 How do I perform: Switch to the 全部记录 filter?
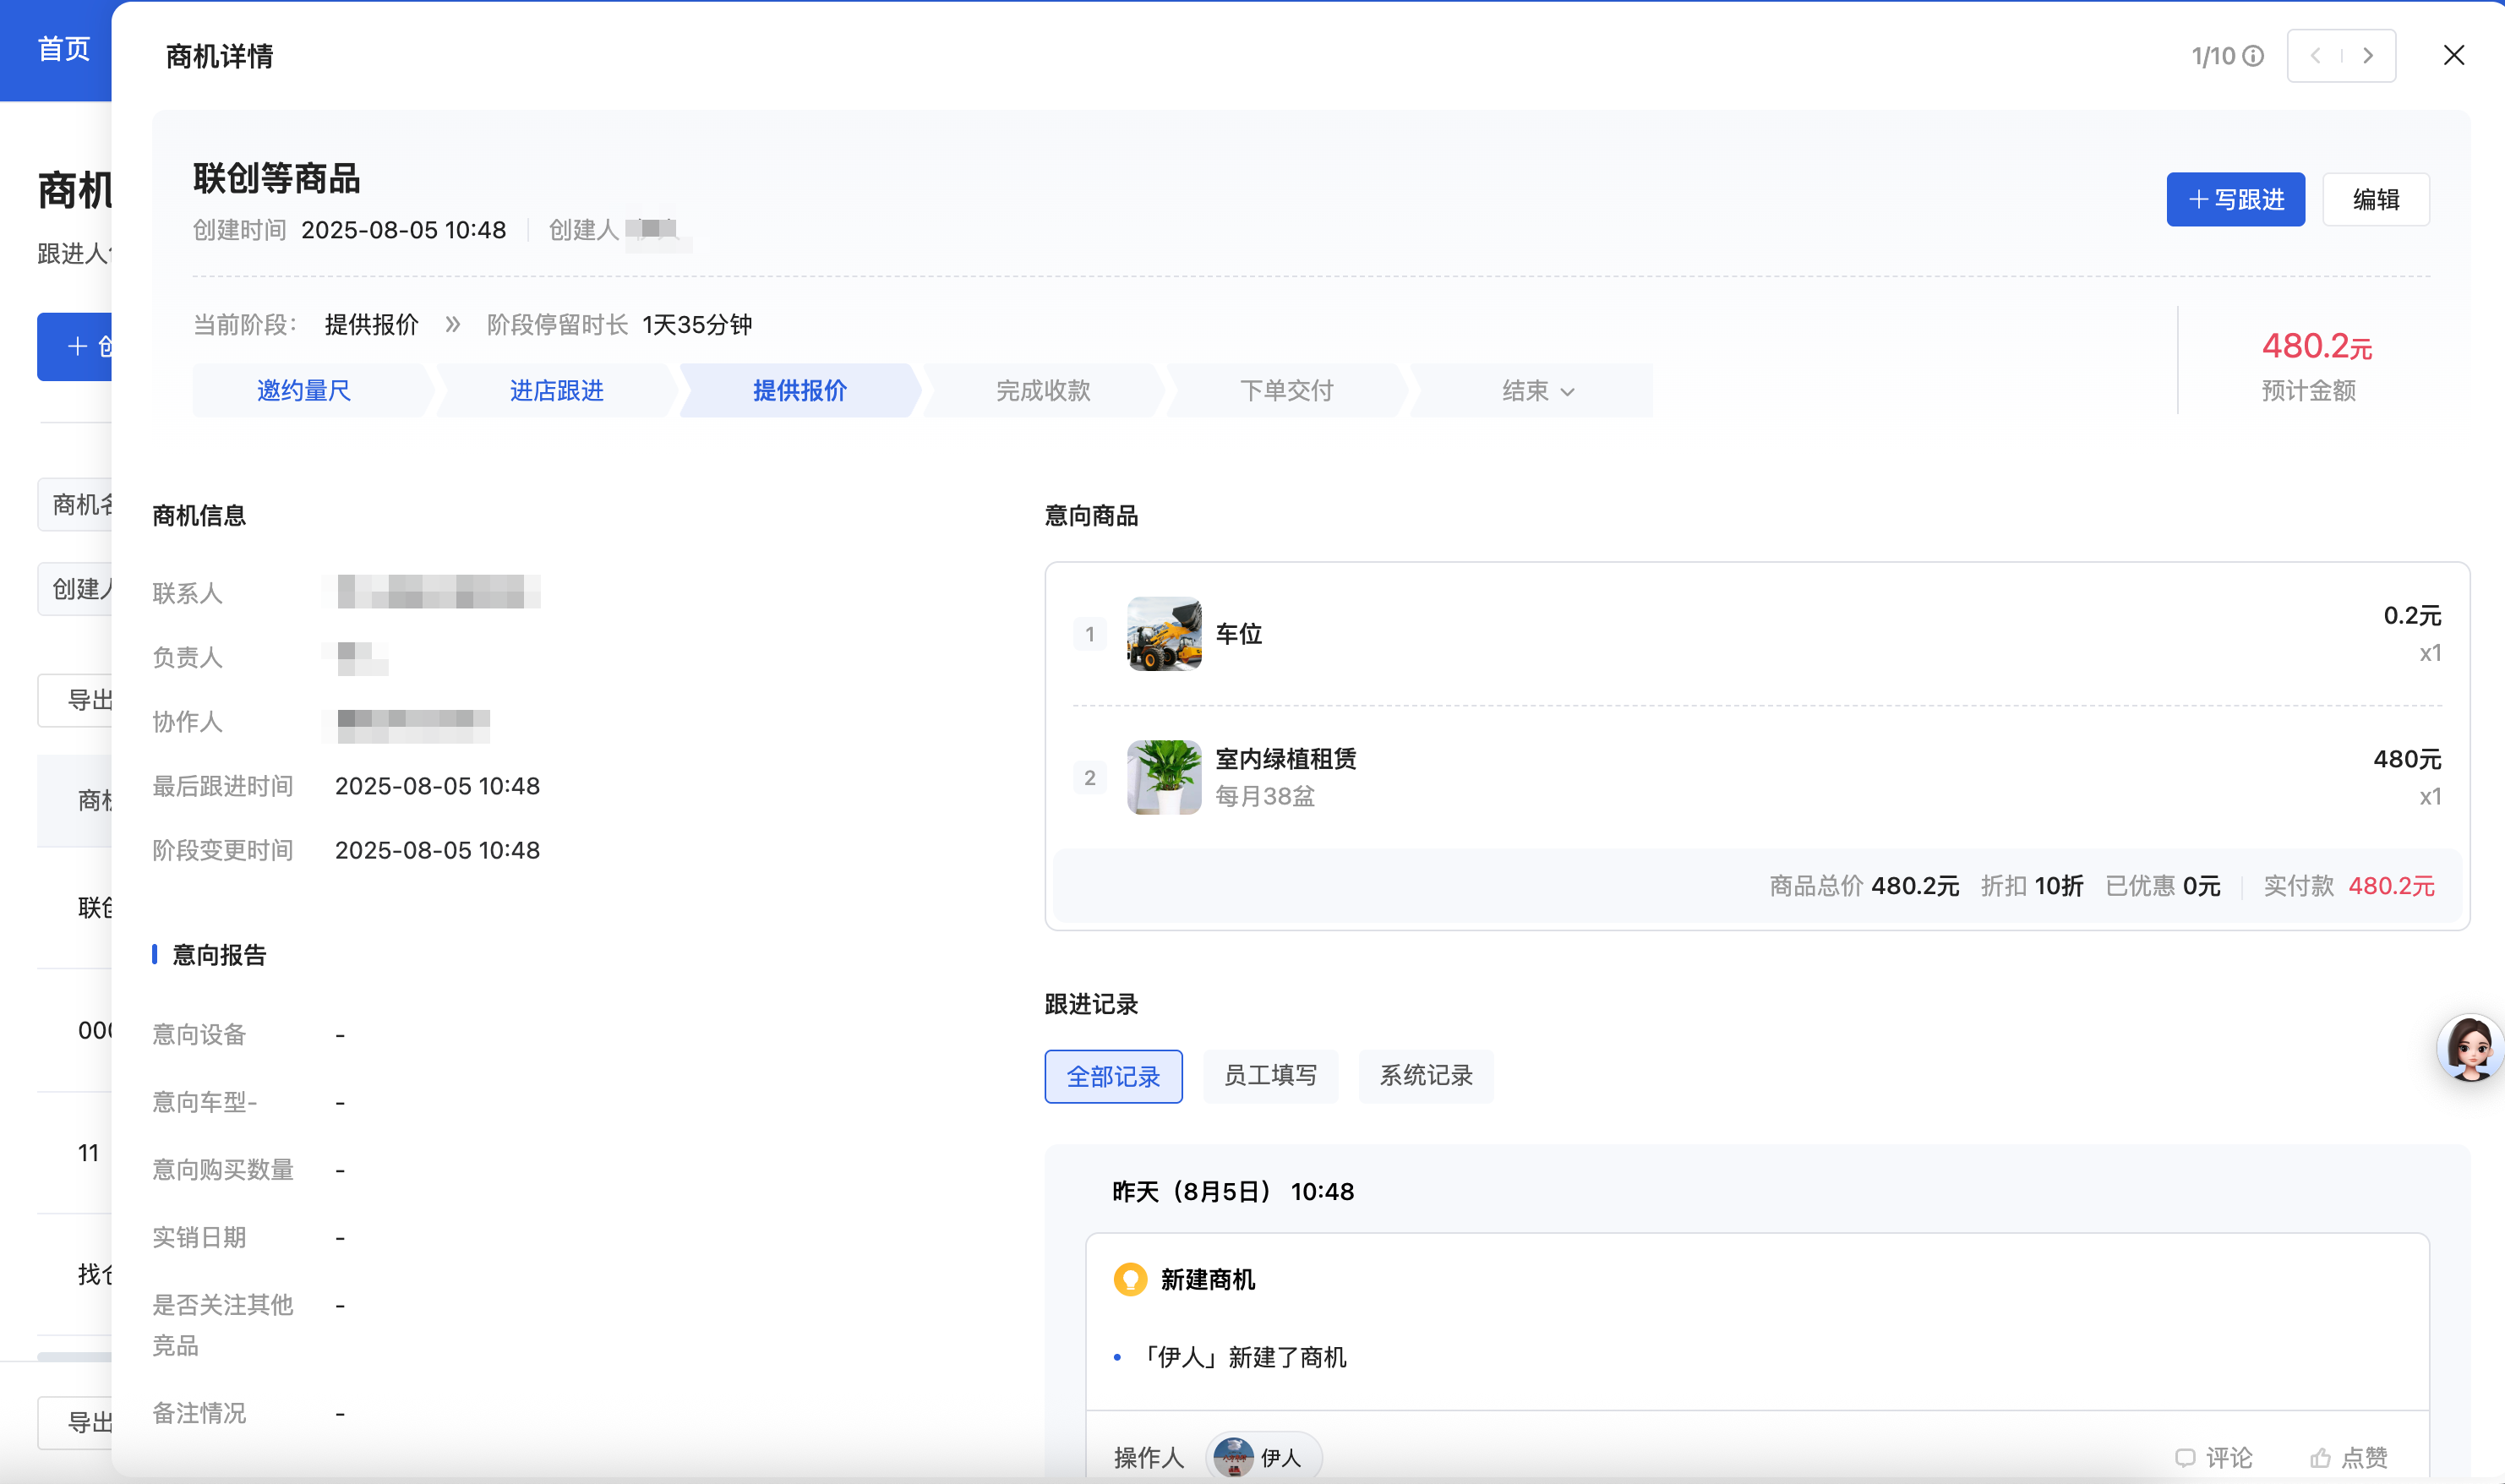tap(1113, 1076)
